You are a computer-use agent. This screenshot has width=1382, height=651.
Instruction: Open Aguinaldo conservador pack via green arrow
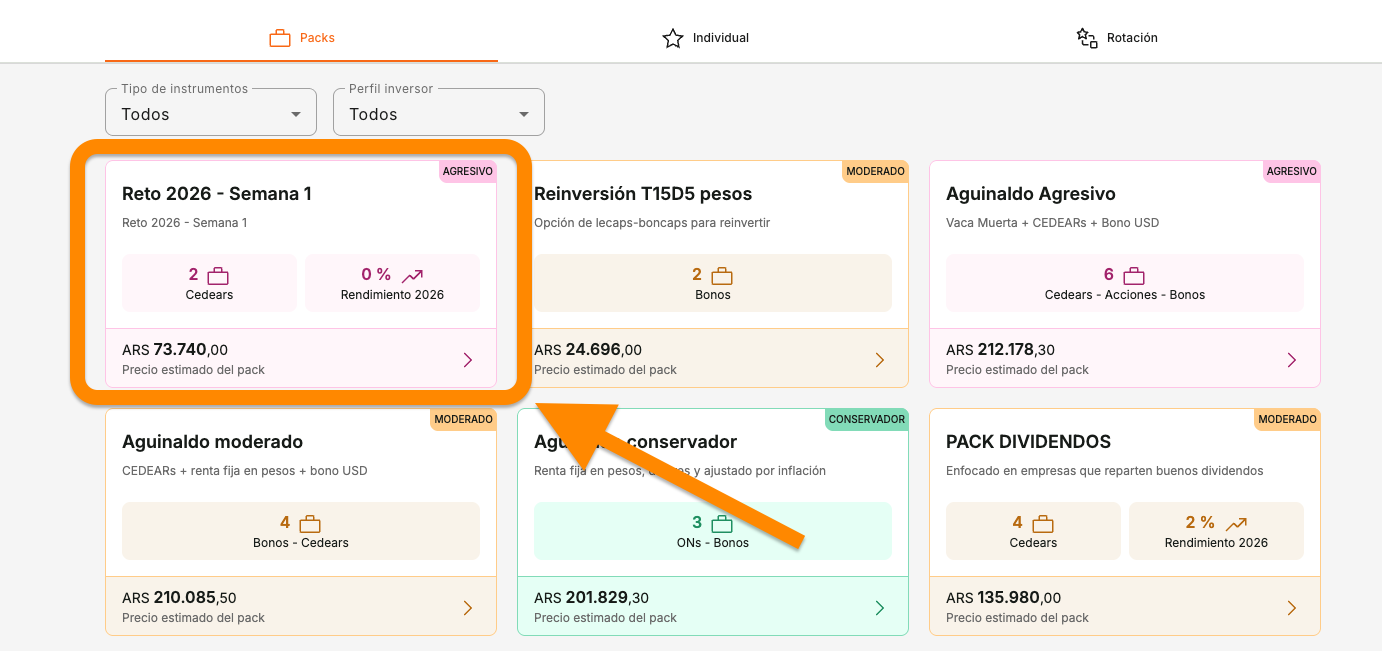tap(879, 607)
